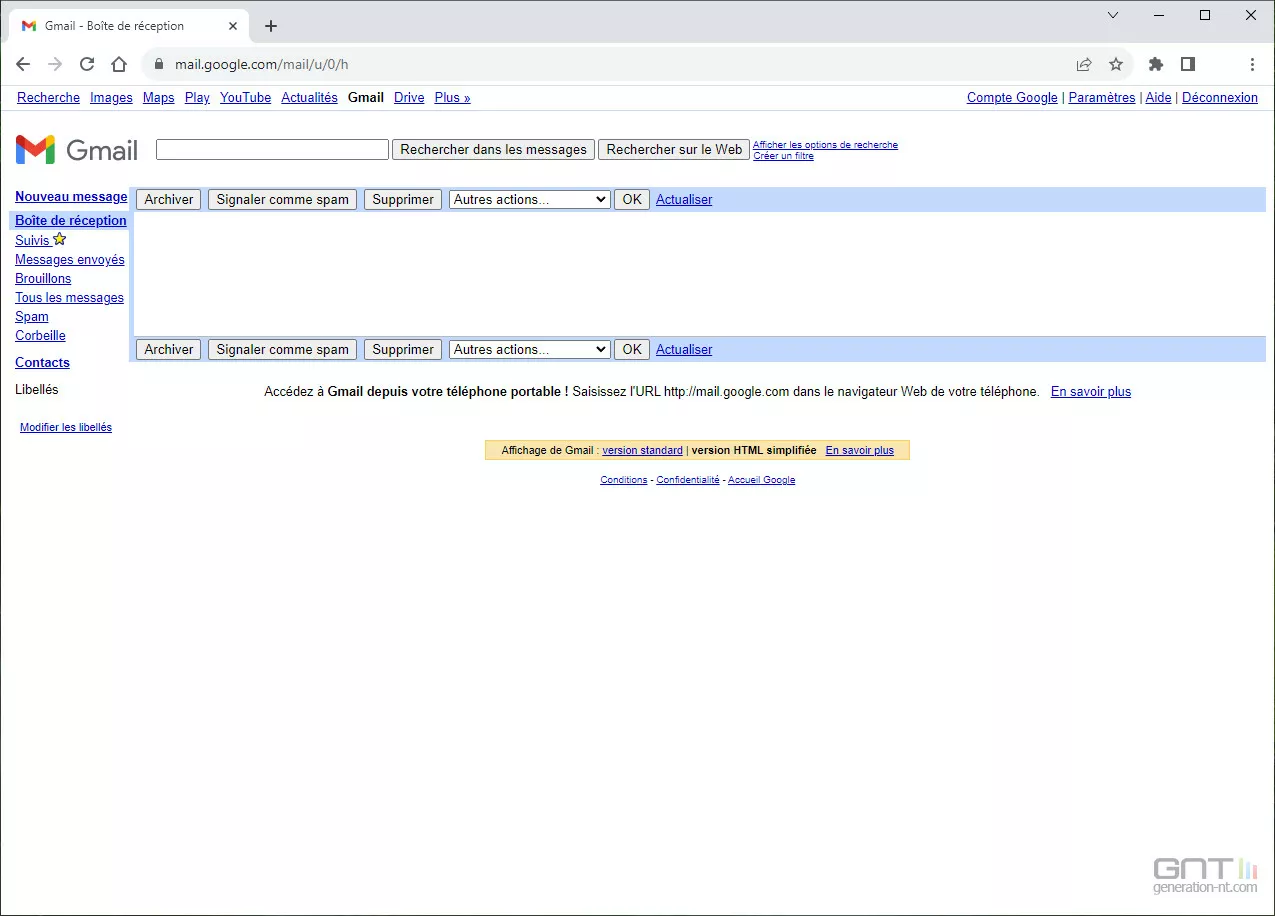The height and width of the screenshot is (916, 1275).
Task: Click the browser forward arrow
Action: point(55,64)
